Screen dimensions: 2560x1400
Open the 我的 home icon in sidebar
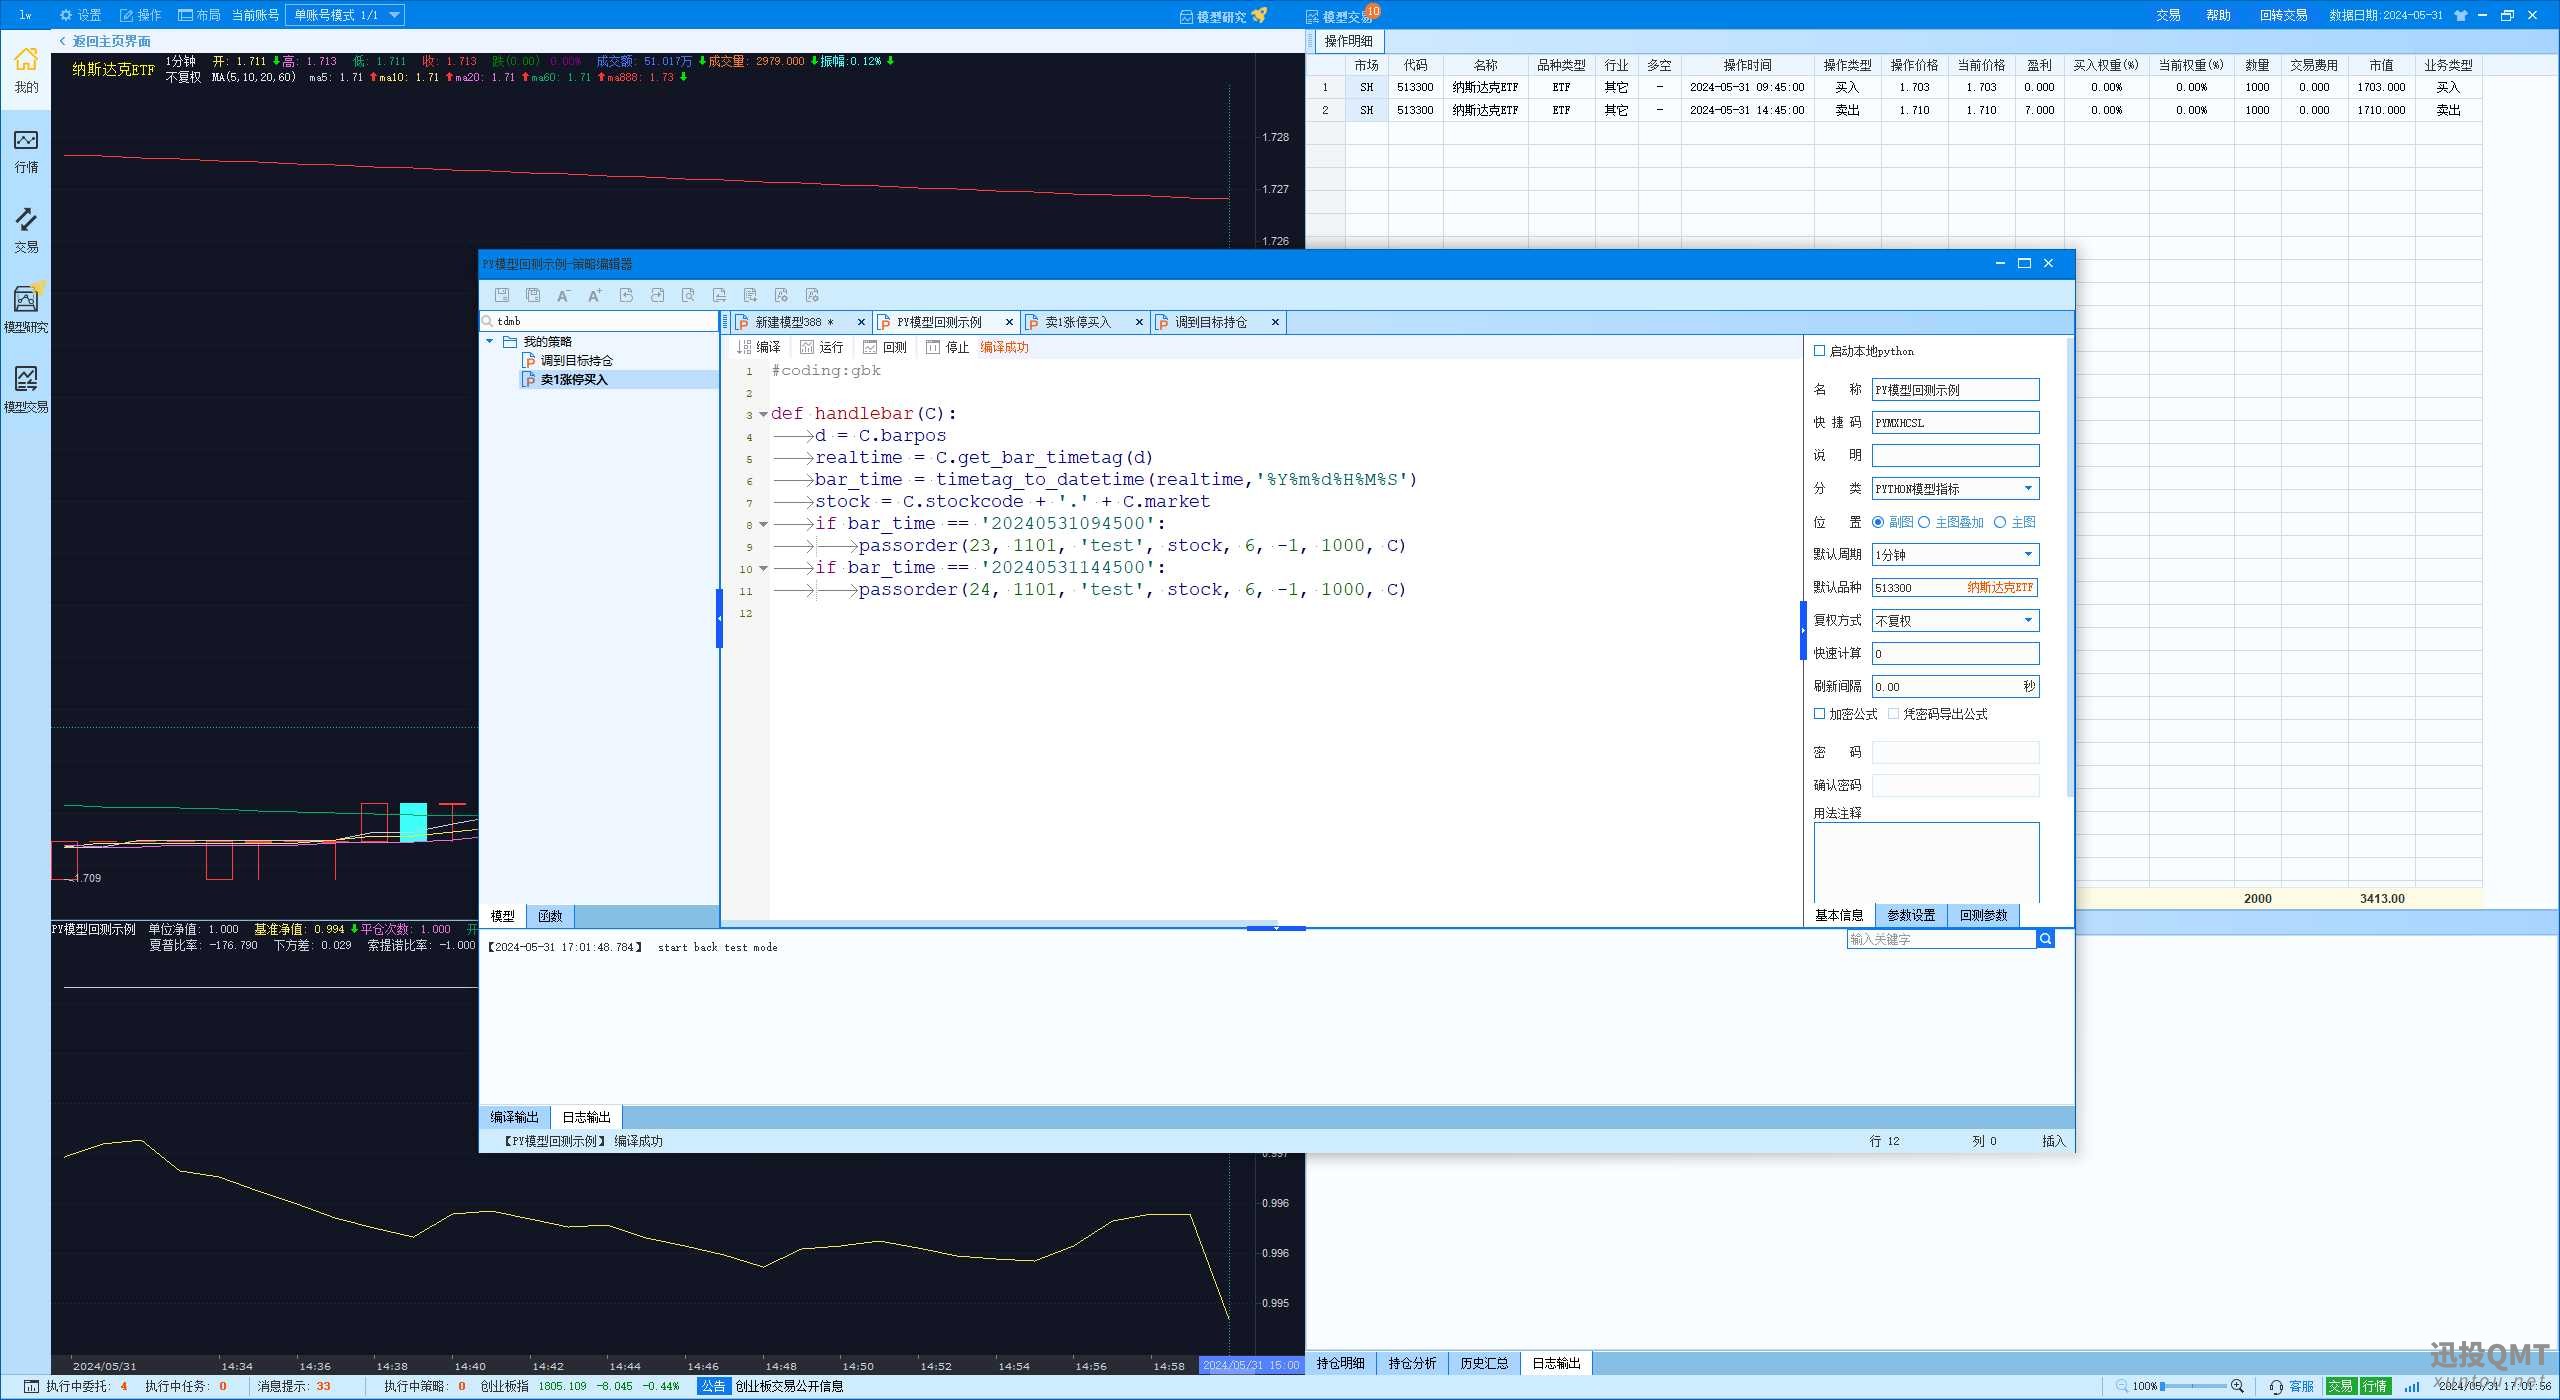[x=26, y=70]
